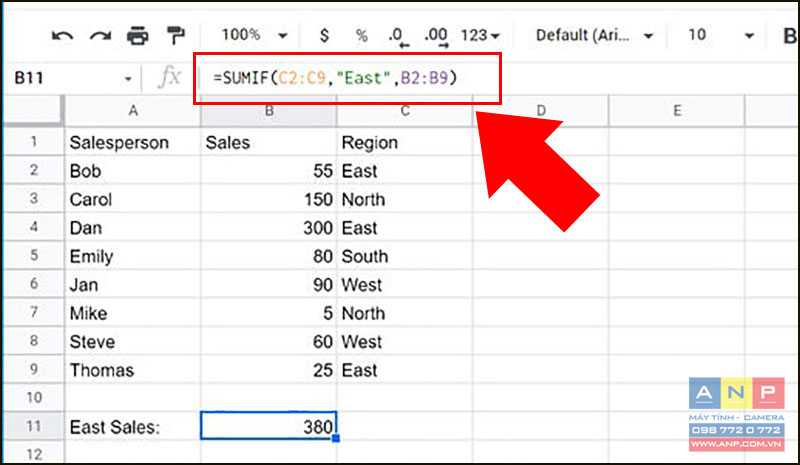Click the Undo icon
This screenshot has height=465, width=800.
pyautogui.click(x=62, y=36)
